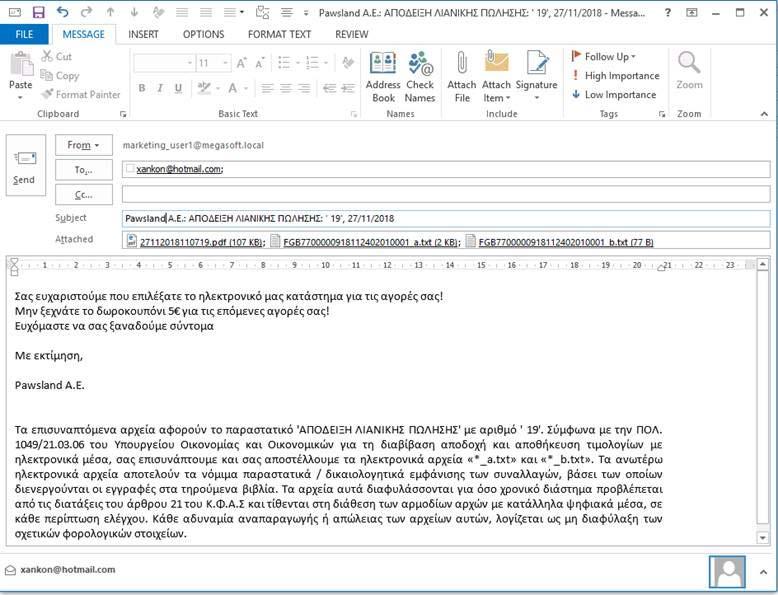This screenshot has width=778, height=595.
Task: Switch to the MESSAGE tab
Action: pos(83,34)
